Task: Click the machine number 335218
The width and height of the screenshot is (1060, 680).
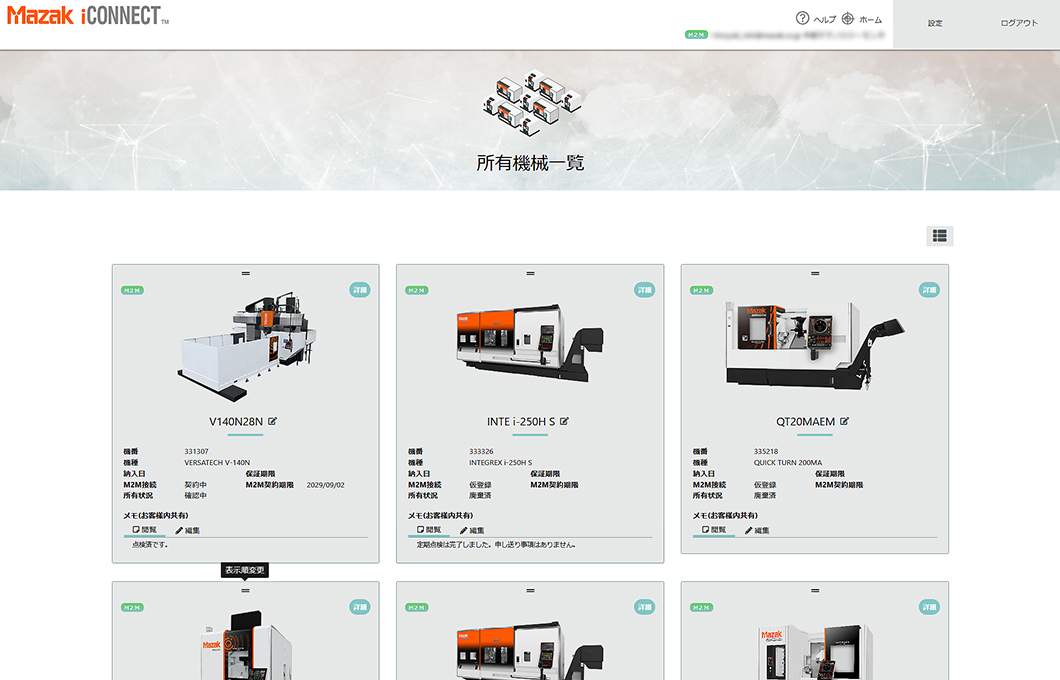Action: click(x=766, y=452)
